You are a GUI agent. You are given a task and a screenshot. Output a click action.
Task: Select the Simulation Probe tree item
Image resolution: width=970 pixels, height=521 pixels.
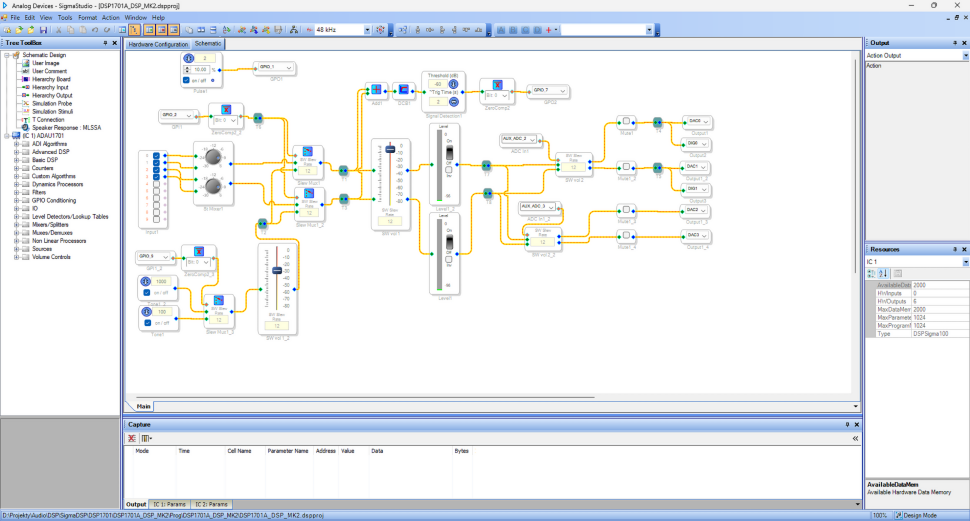tap(50, 103)
